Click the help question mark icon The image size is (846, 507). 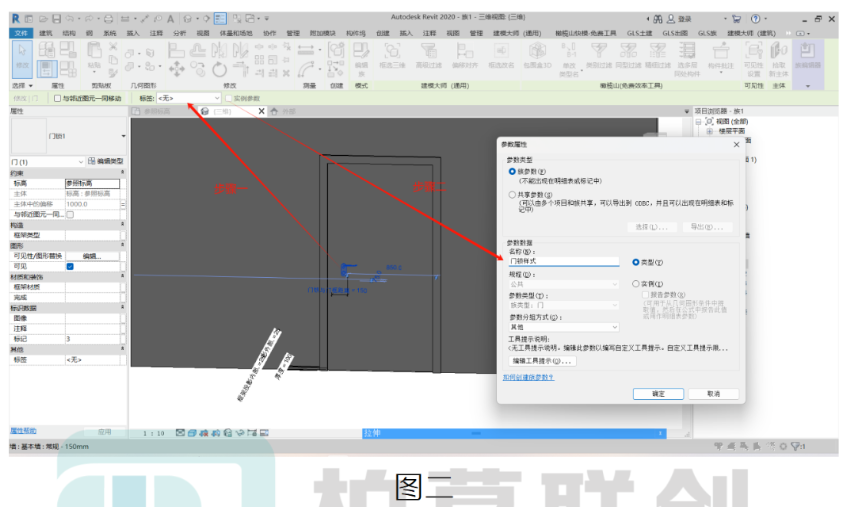[755, 19]
